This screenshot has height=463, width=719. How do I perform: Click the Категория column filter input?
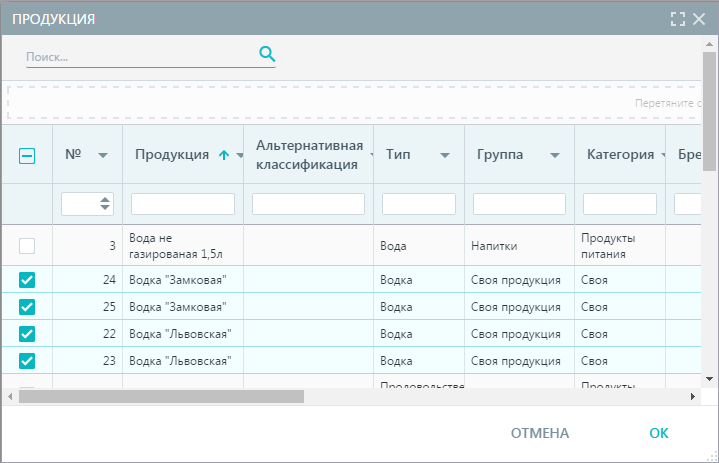click(620, 204)
